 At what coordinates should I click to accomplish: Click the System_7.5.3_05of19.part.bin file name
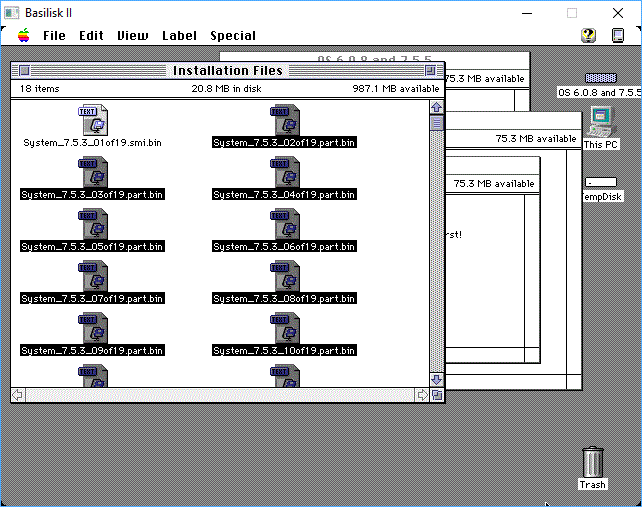[x=93, y=247]
